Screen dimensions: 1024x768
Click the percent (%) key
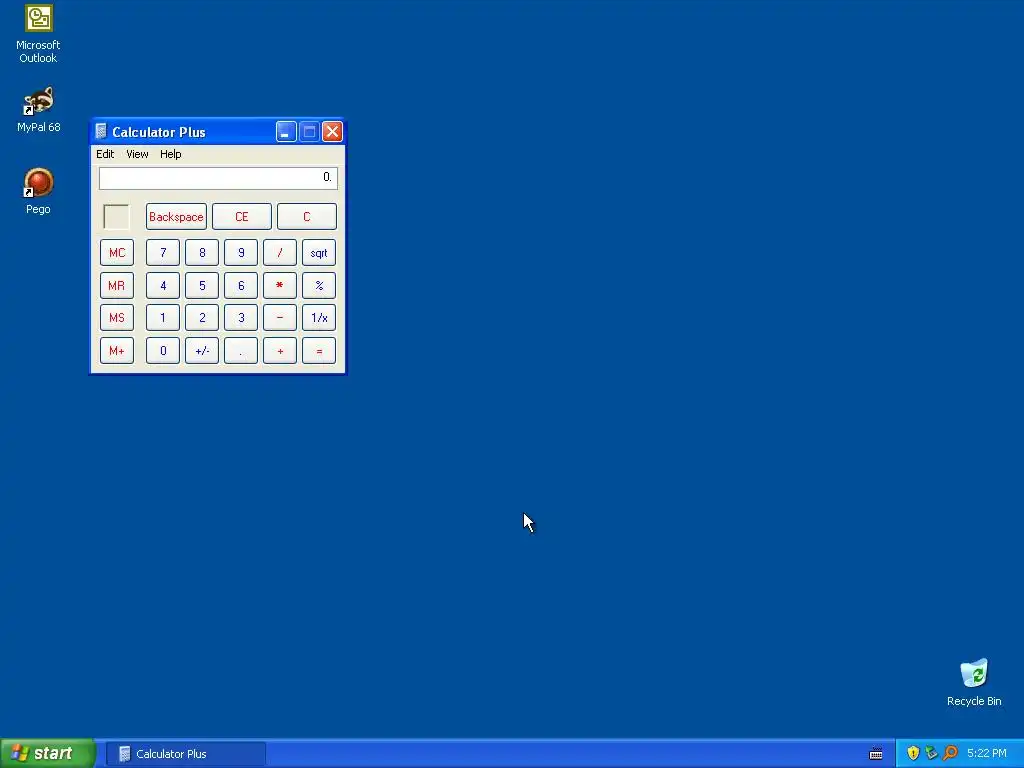(x=319, y=285)
